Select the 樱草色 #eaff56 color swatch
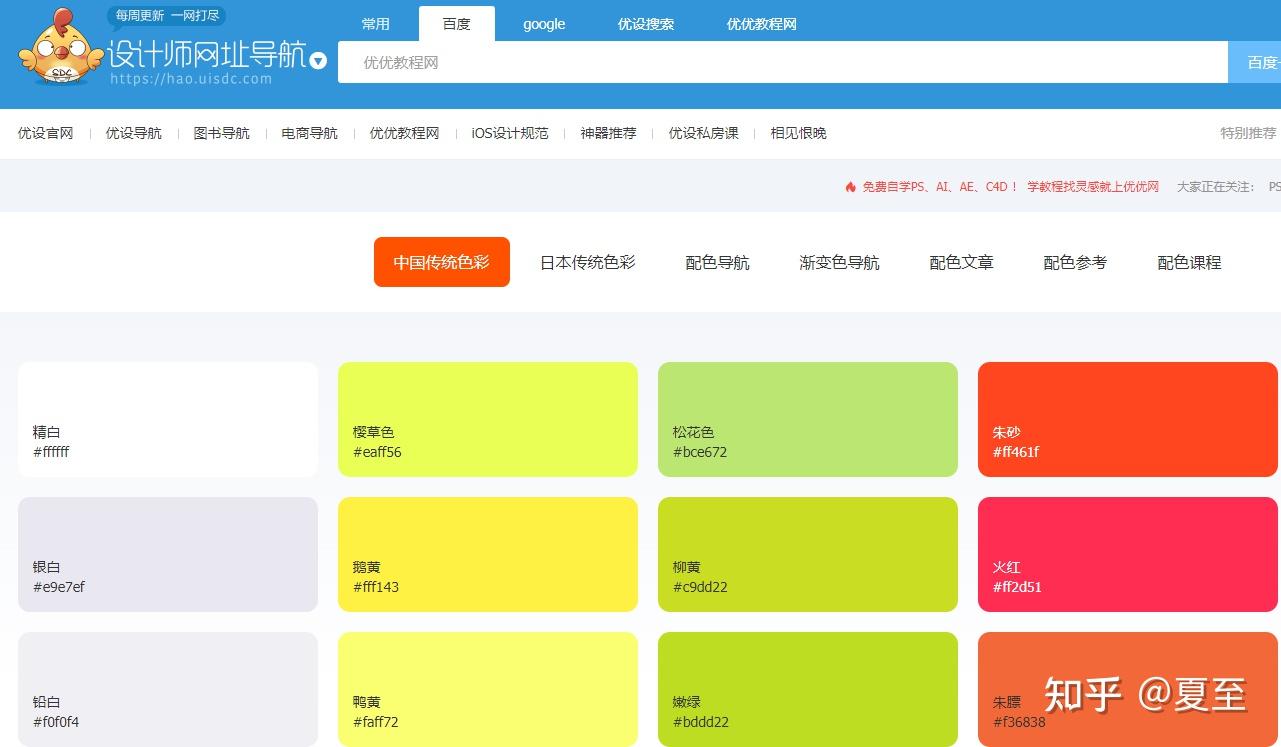Image resolution: width=1281 pixels, height=747 pixels. [488, 418]
